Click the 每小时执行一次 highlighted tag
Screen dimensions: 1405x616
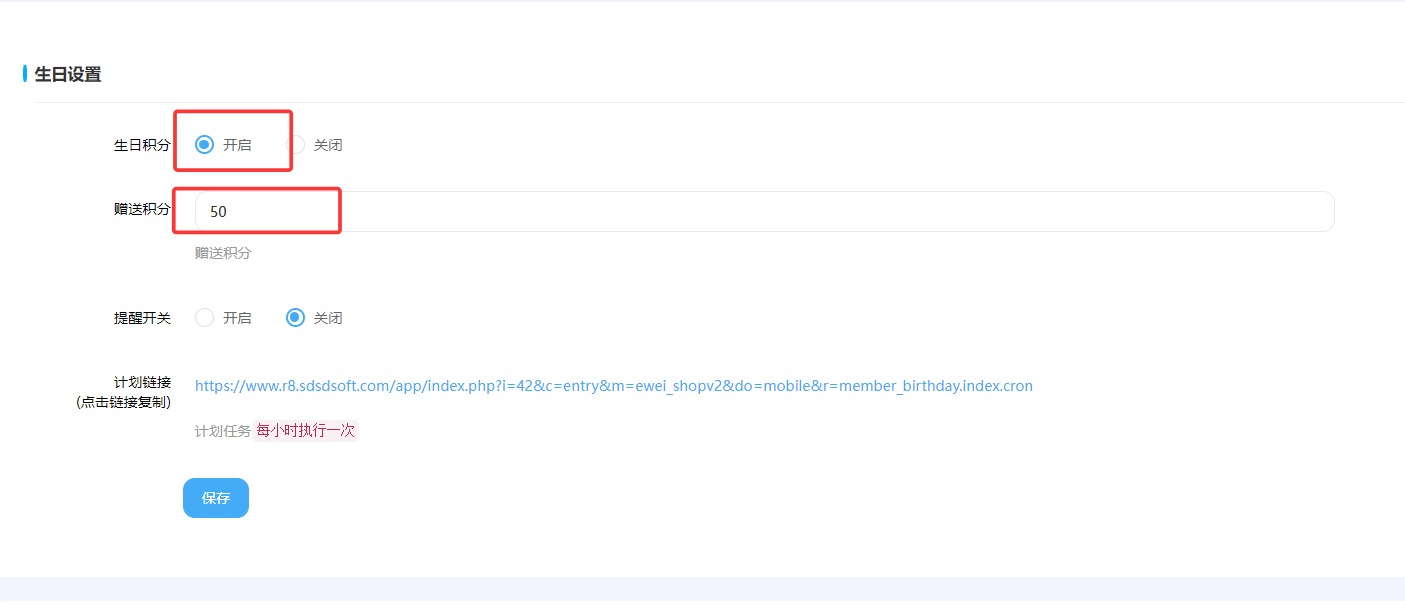tap(306, 431)
